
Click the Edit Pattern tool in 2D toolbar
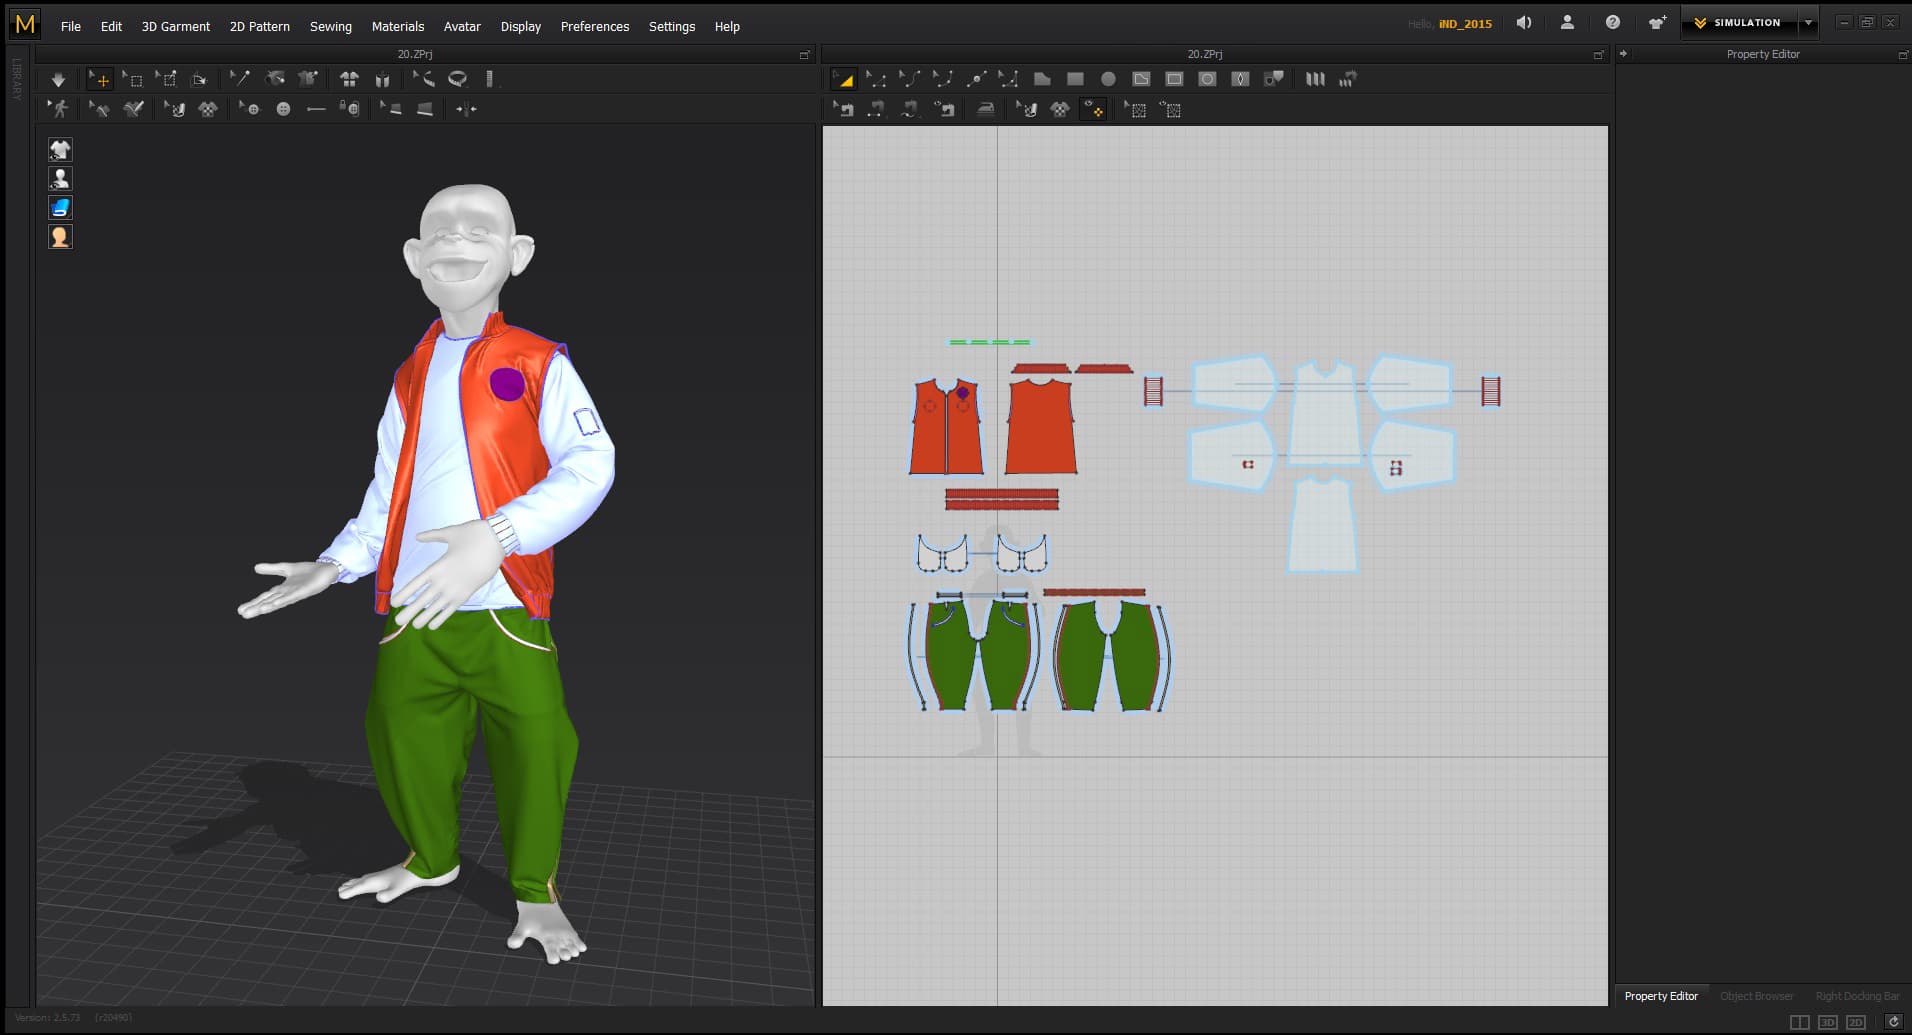[876, 79]
